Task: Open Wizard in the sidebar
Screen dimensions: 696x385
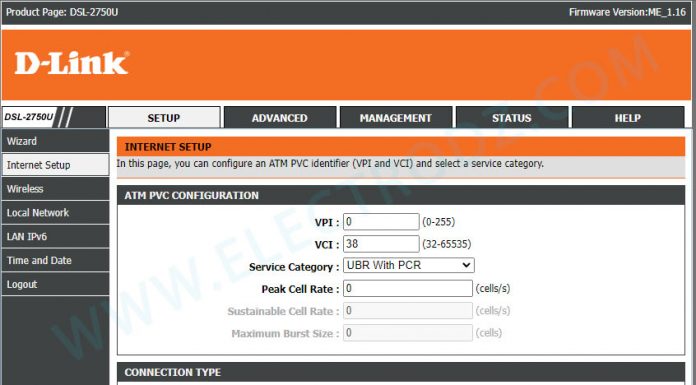Action: click(55, 141)
